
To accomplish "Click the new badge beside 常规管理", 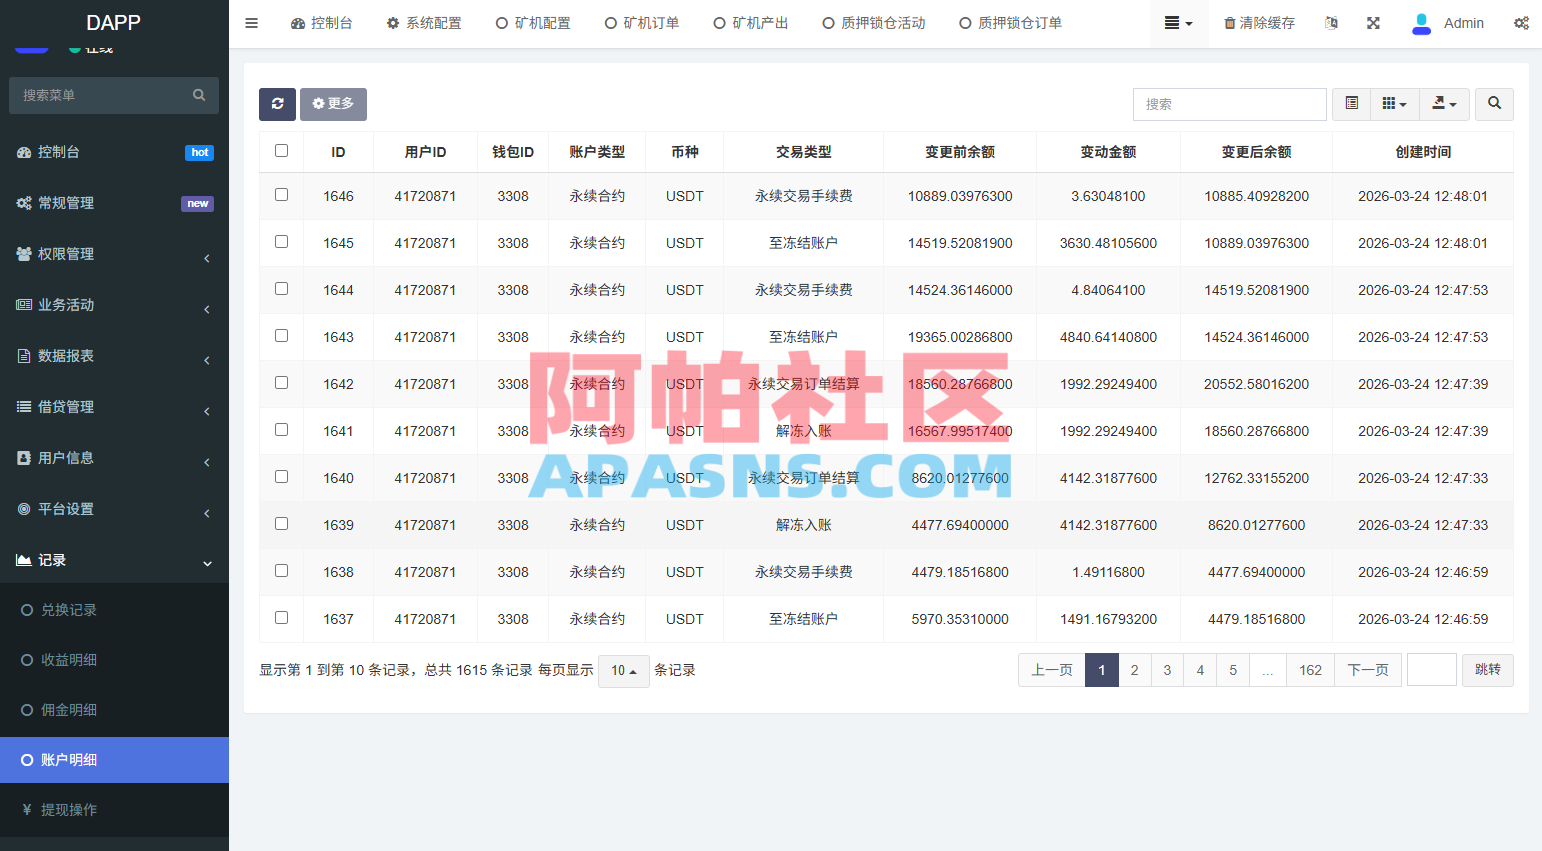I will click(198, 204).
